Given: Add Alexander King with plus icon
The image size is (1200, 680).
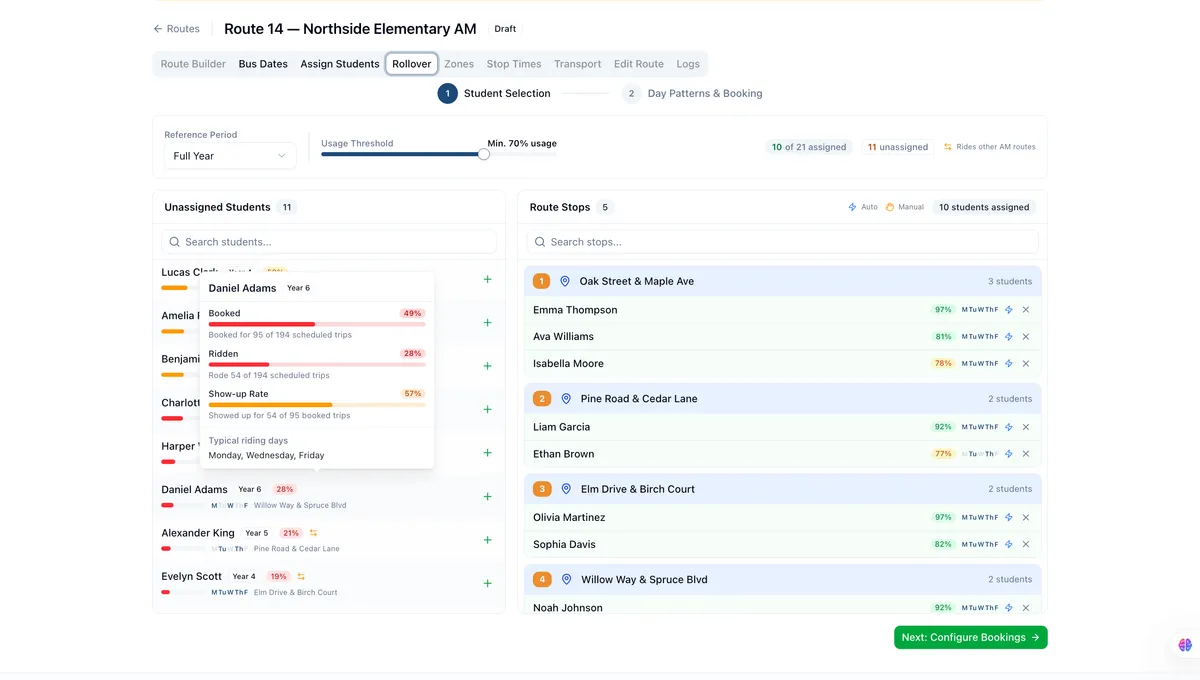Looking at the screenshot, I should tap(487, 540).
